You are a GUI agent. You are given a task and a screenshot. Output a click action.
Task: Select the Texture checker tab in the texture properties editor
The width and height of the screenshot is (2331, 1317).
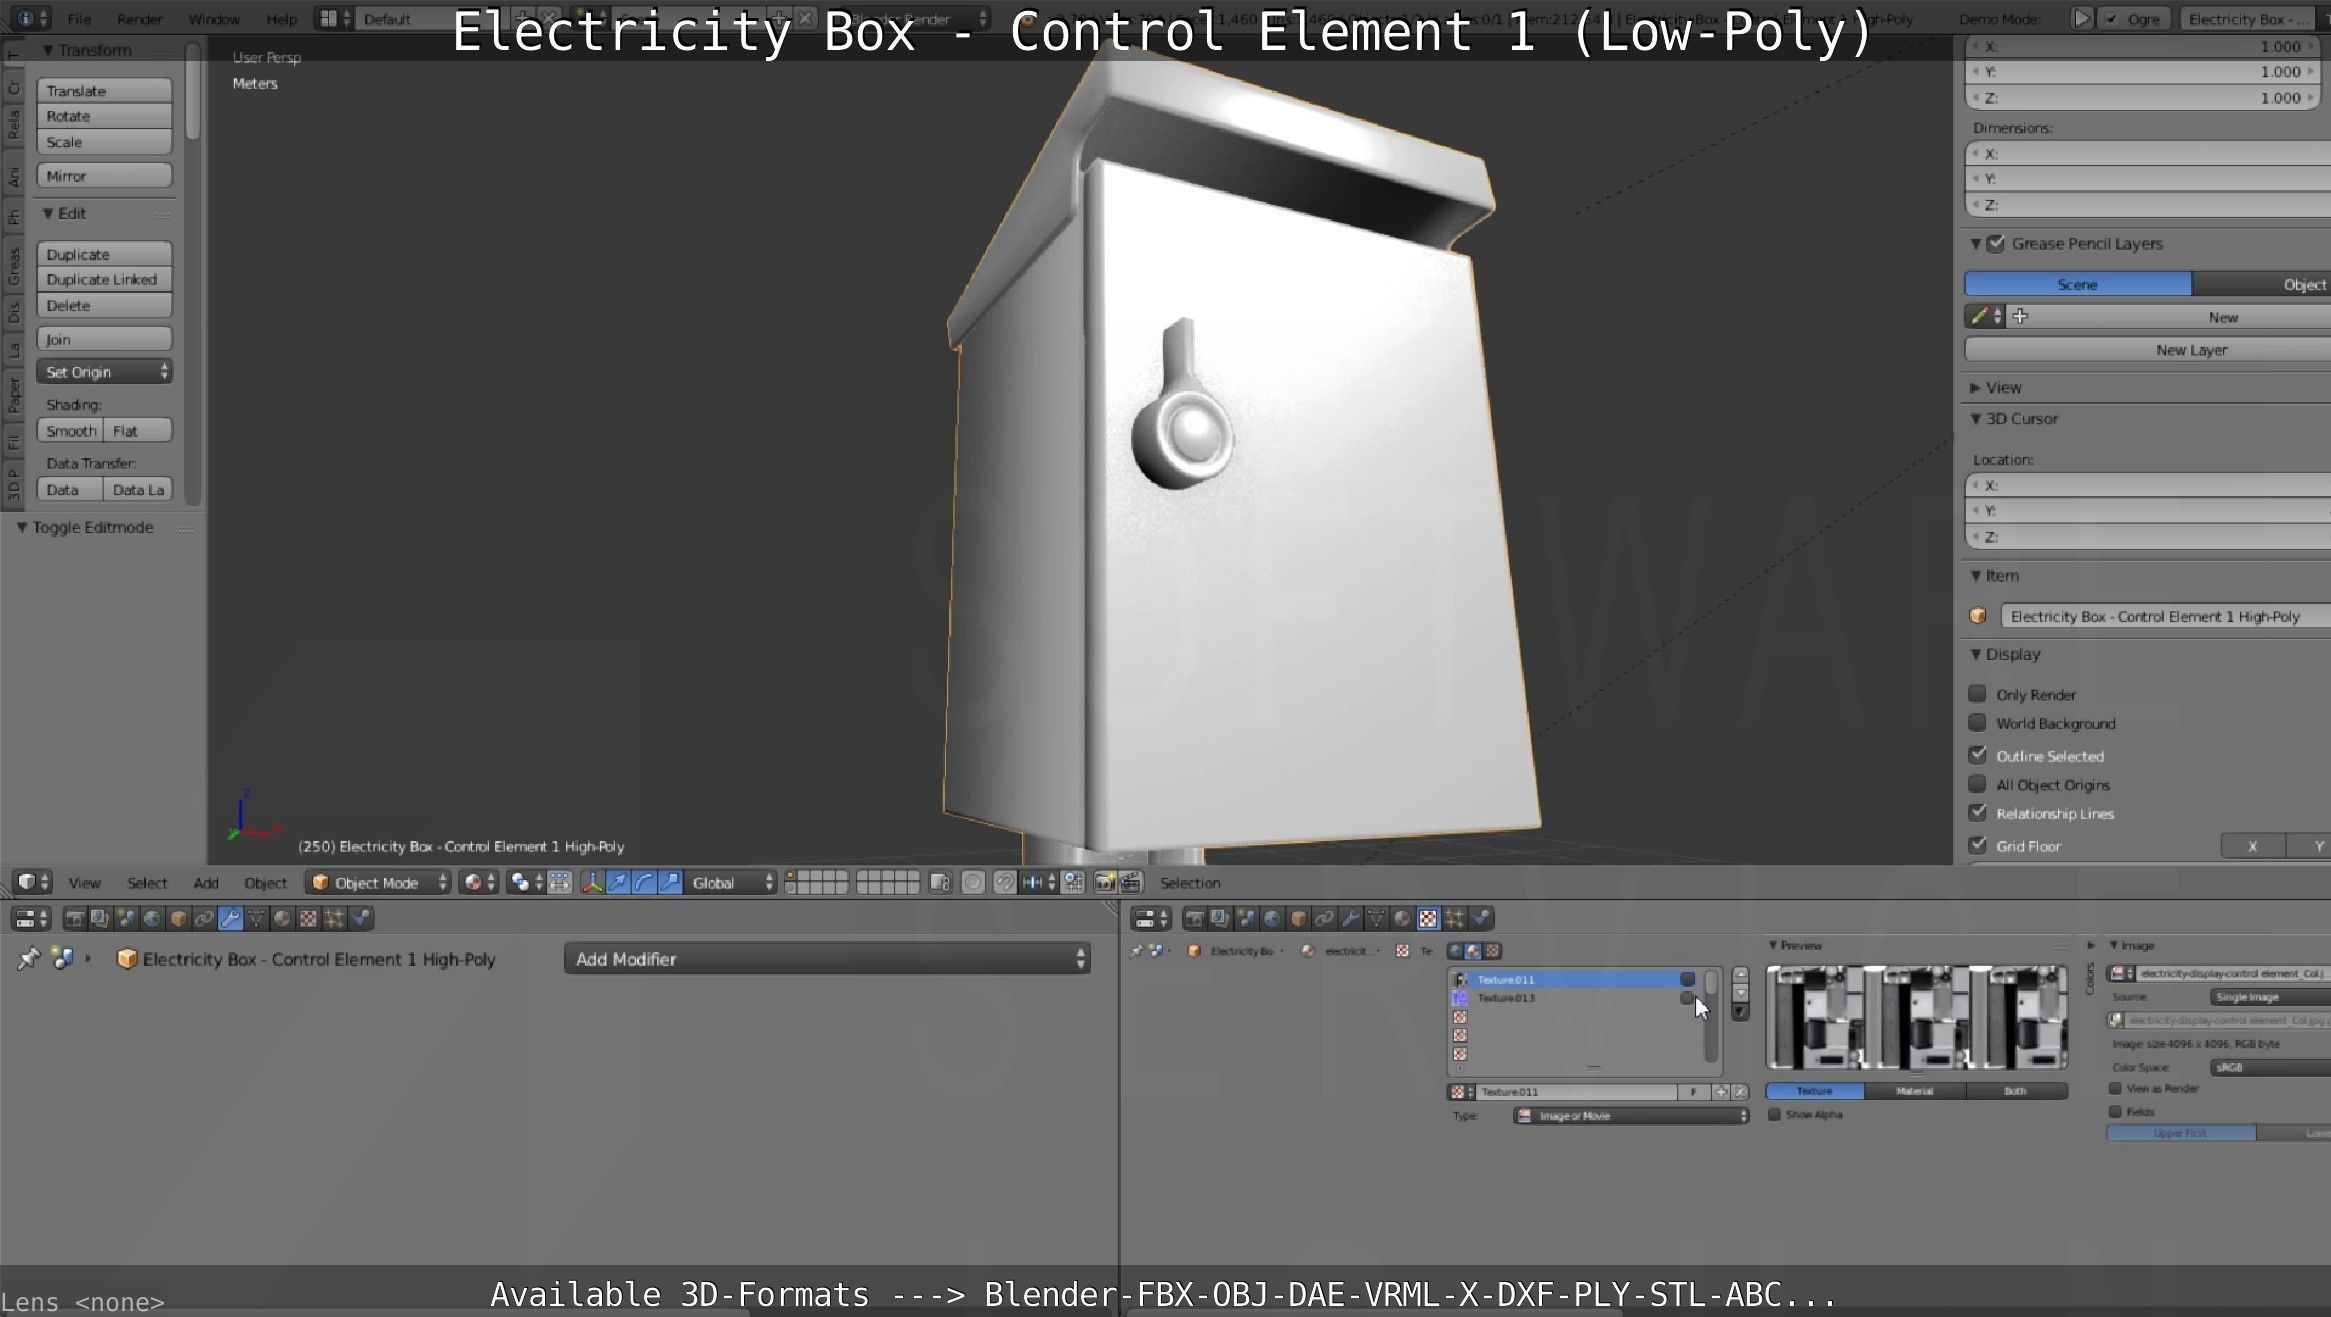pyautogui.click(x=1428, y=918)
